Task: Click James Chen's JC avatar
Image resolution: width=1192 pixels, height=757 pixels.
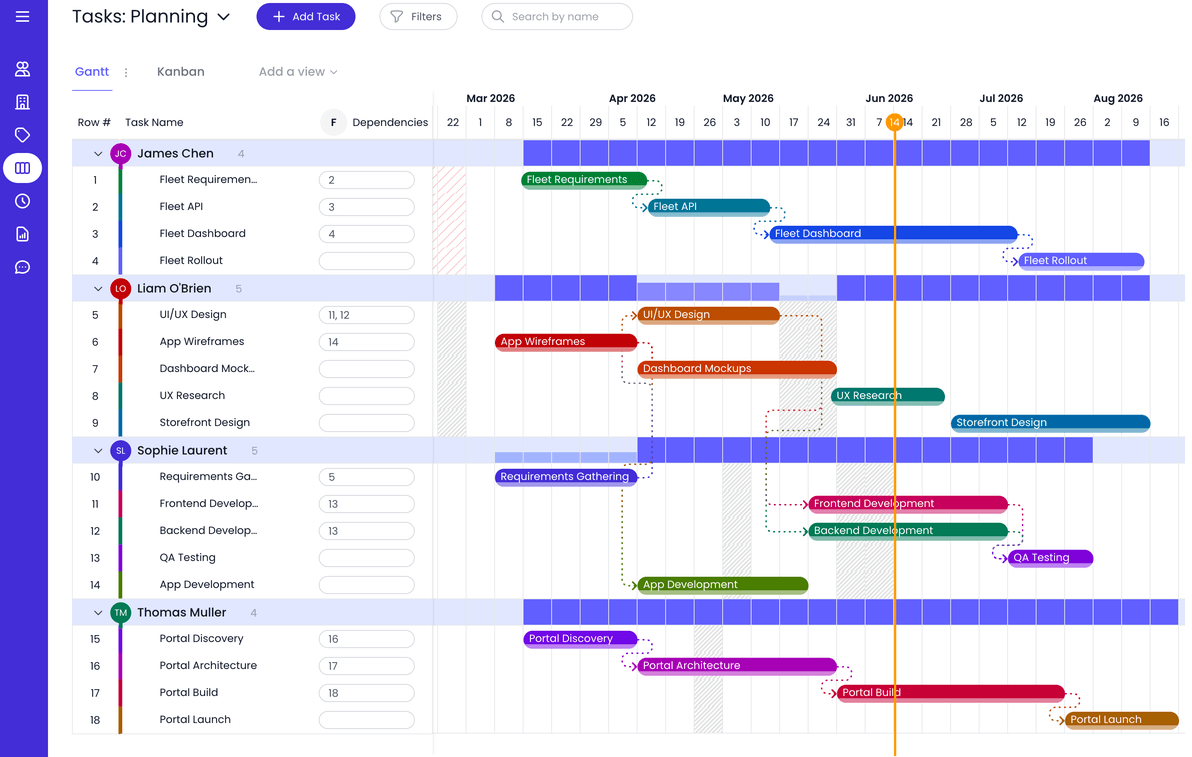Action: pos(120,154)
